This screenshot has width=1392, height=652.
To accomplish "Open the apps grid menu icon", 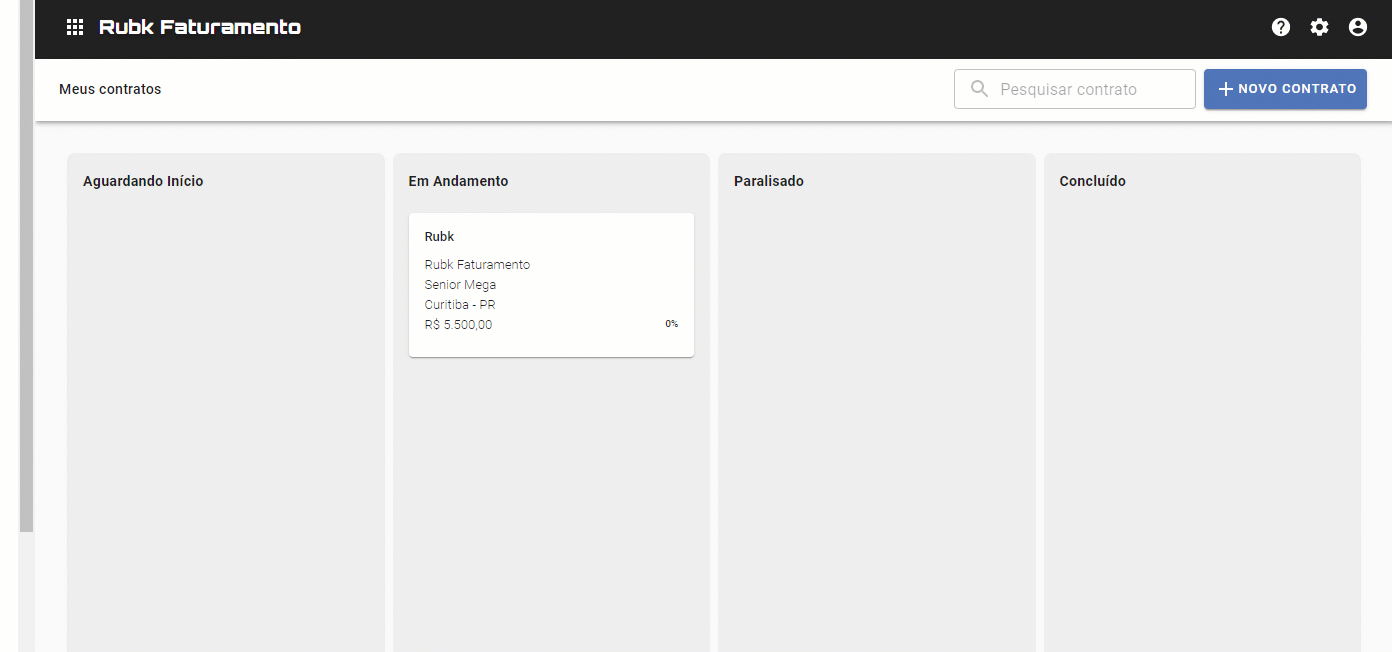I will (75, 28).
